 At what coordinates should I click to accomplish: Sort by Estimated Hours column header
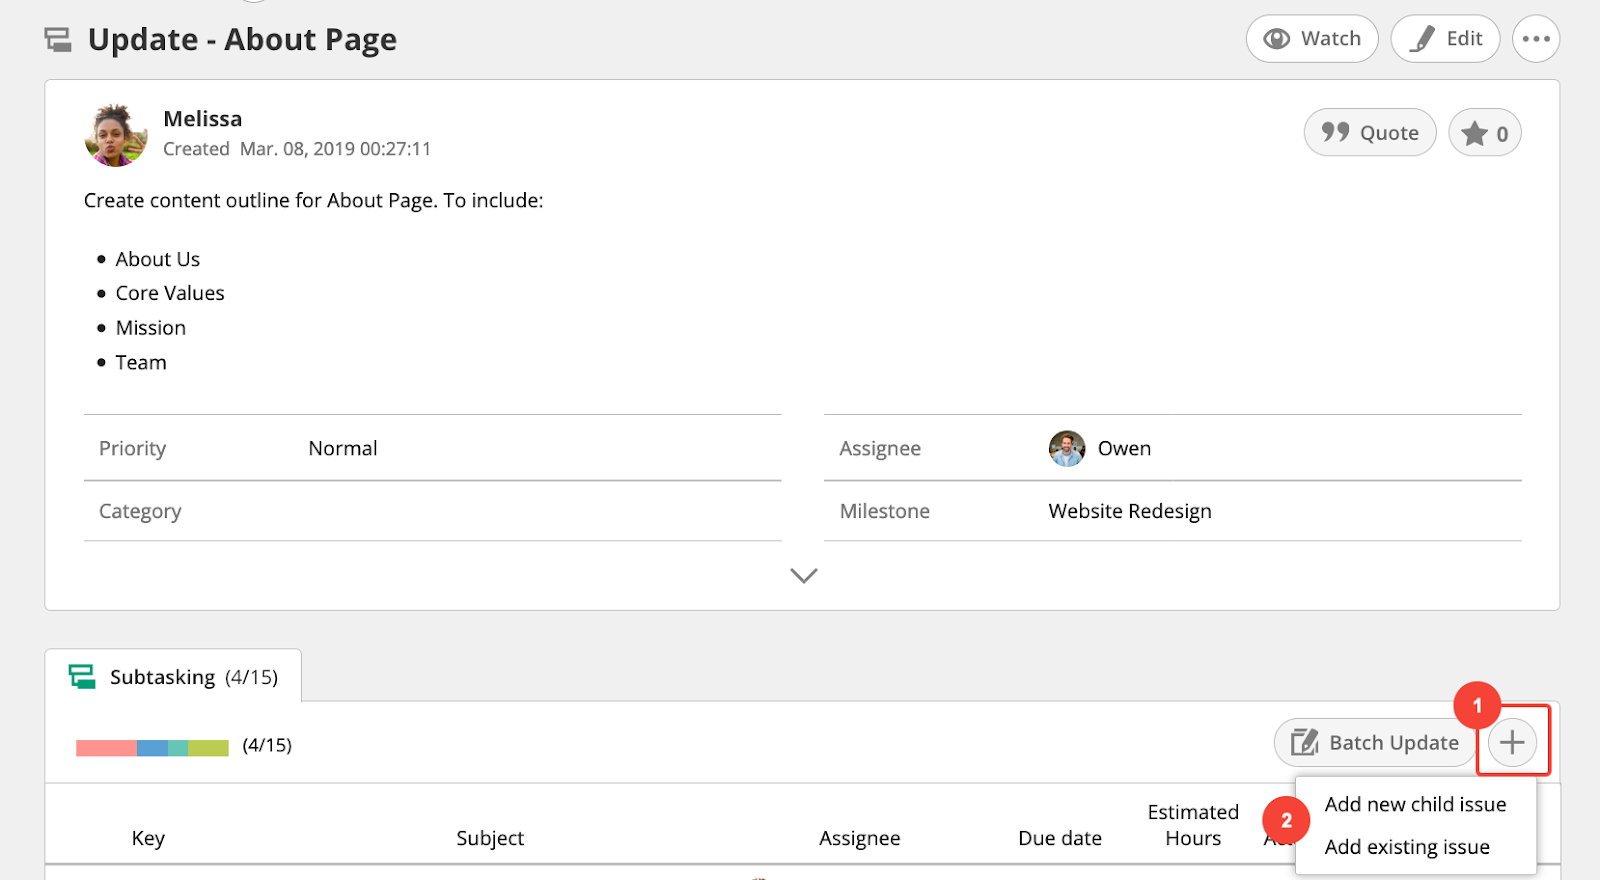point(1192,825)
